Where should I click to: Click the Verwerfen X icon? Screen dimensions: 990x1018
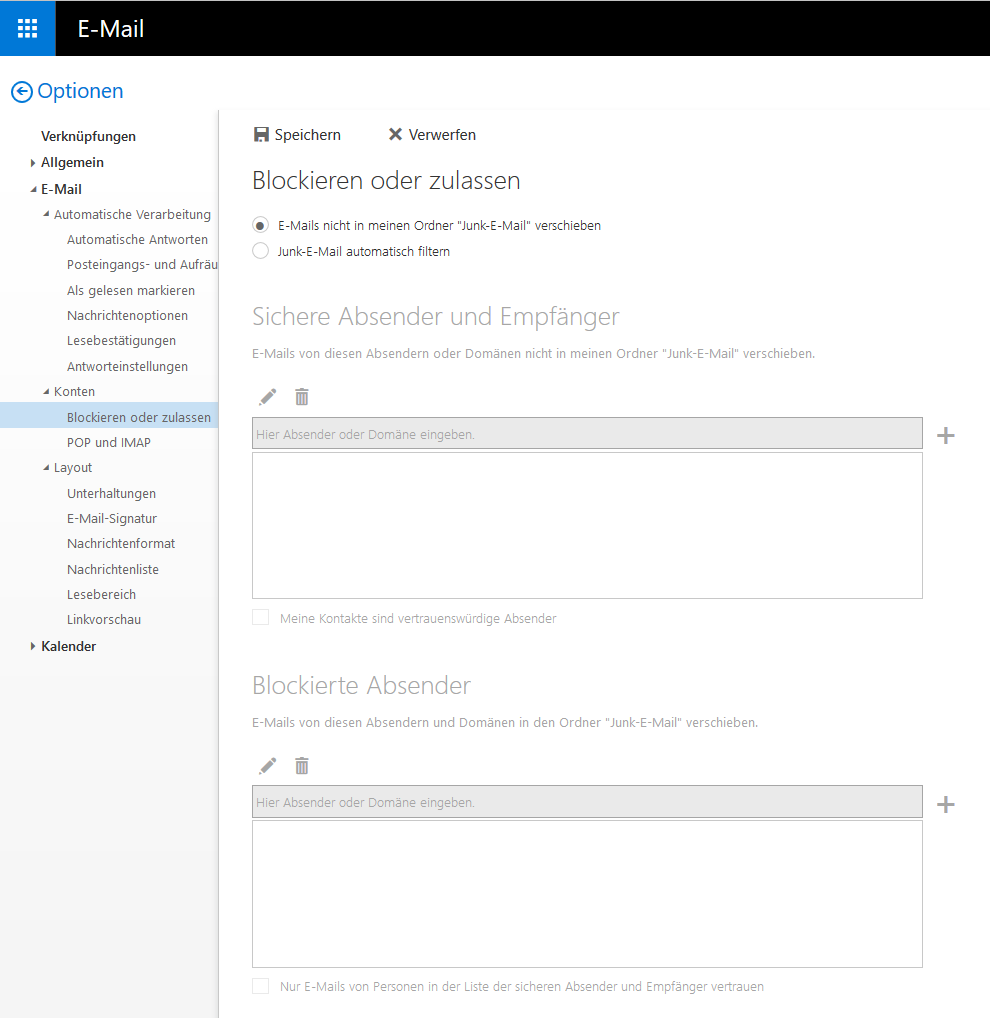395,135
